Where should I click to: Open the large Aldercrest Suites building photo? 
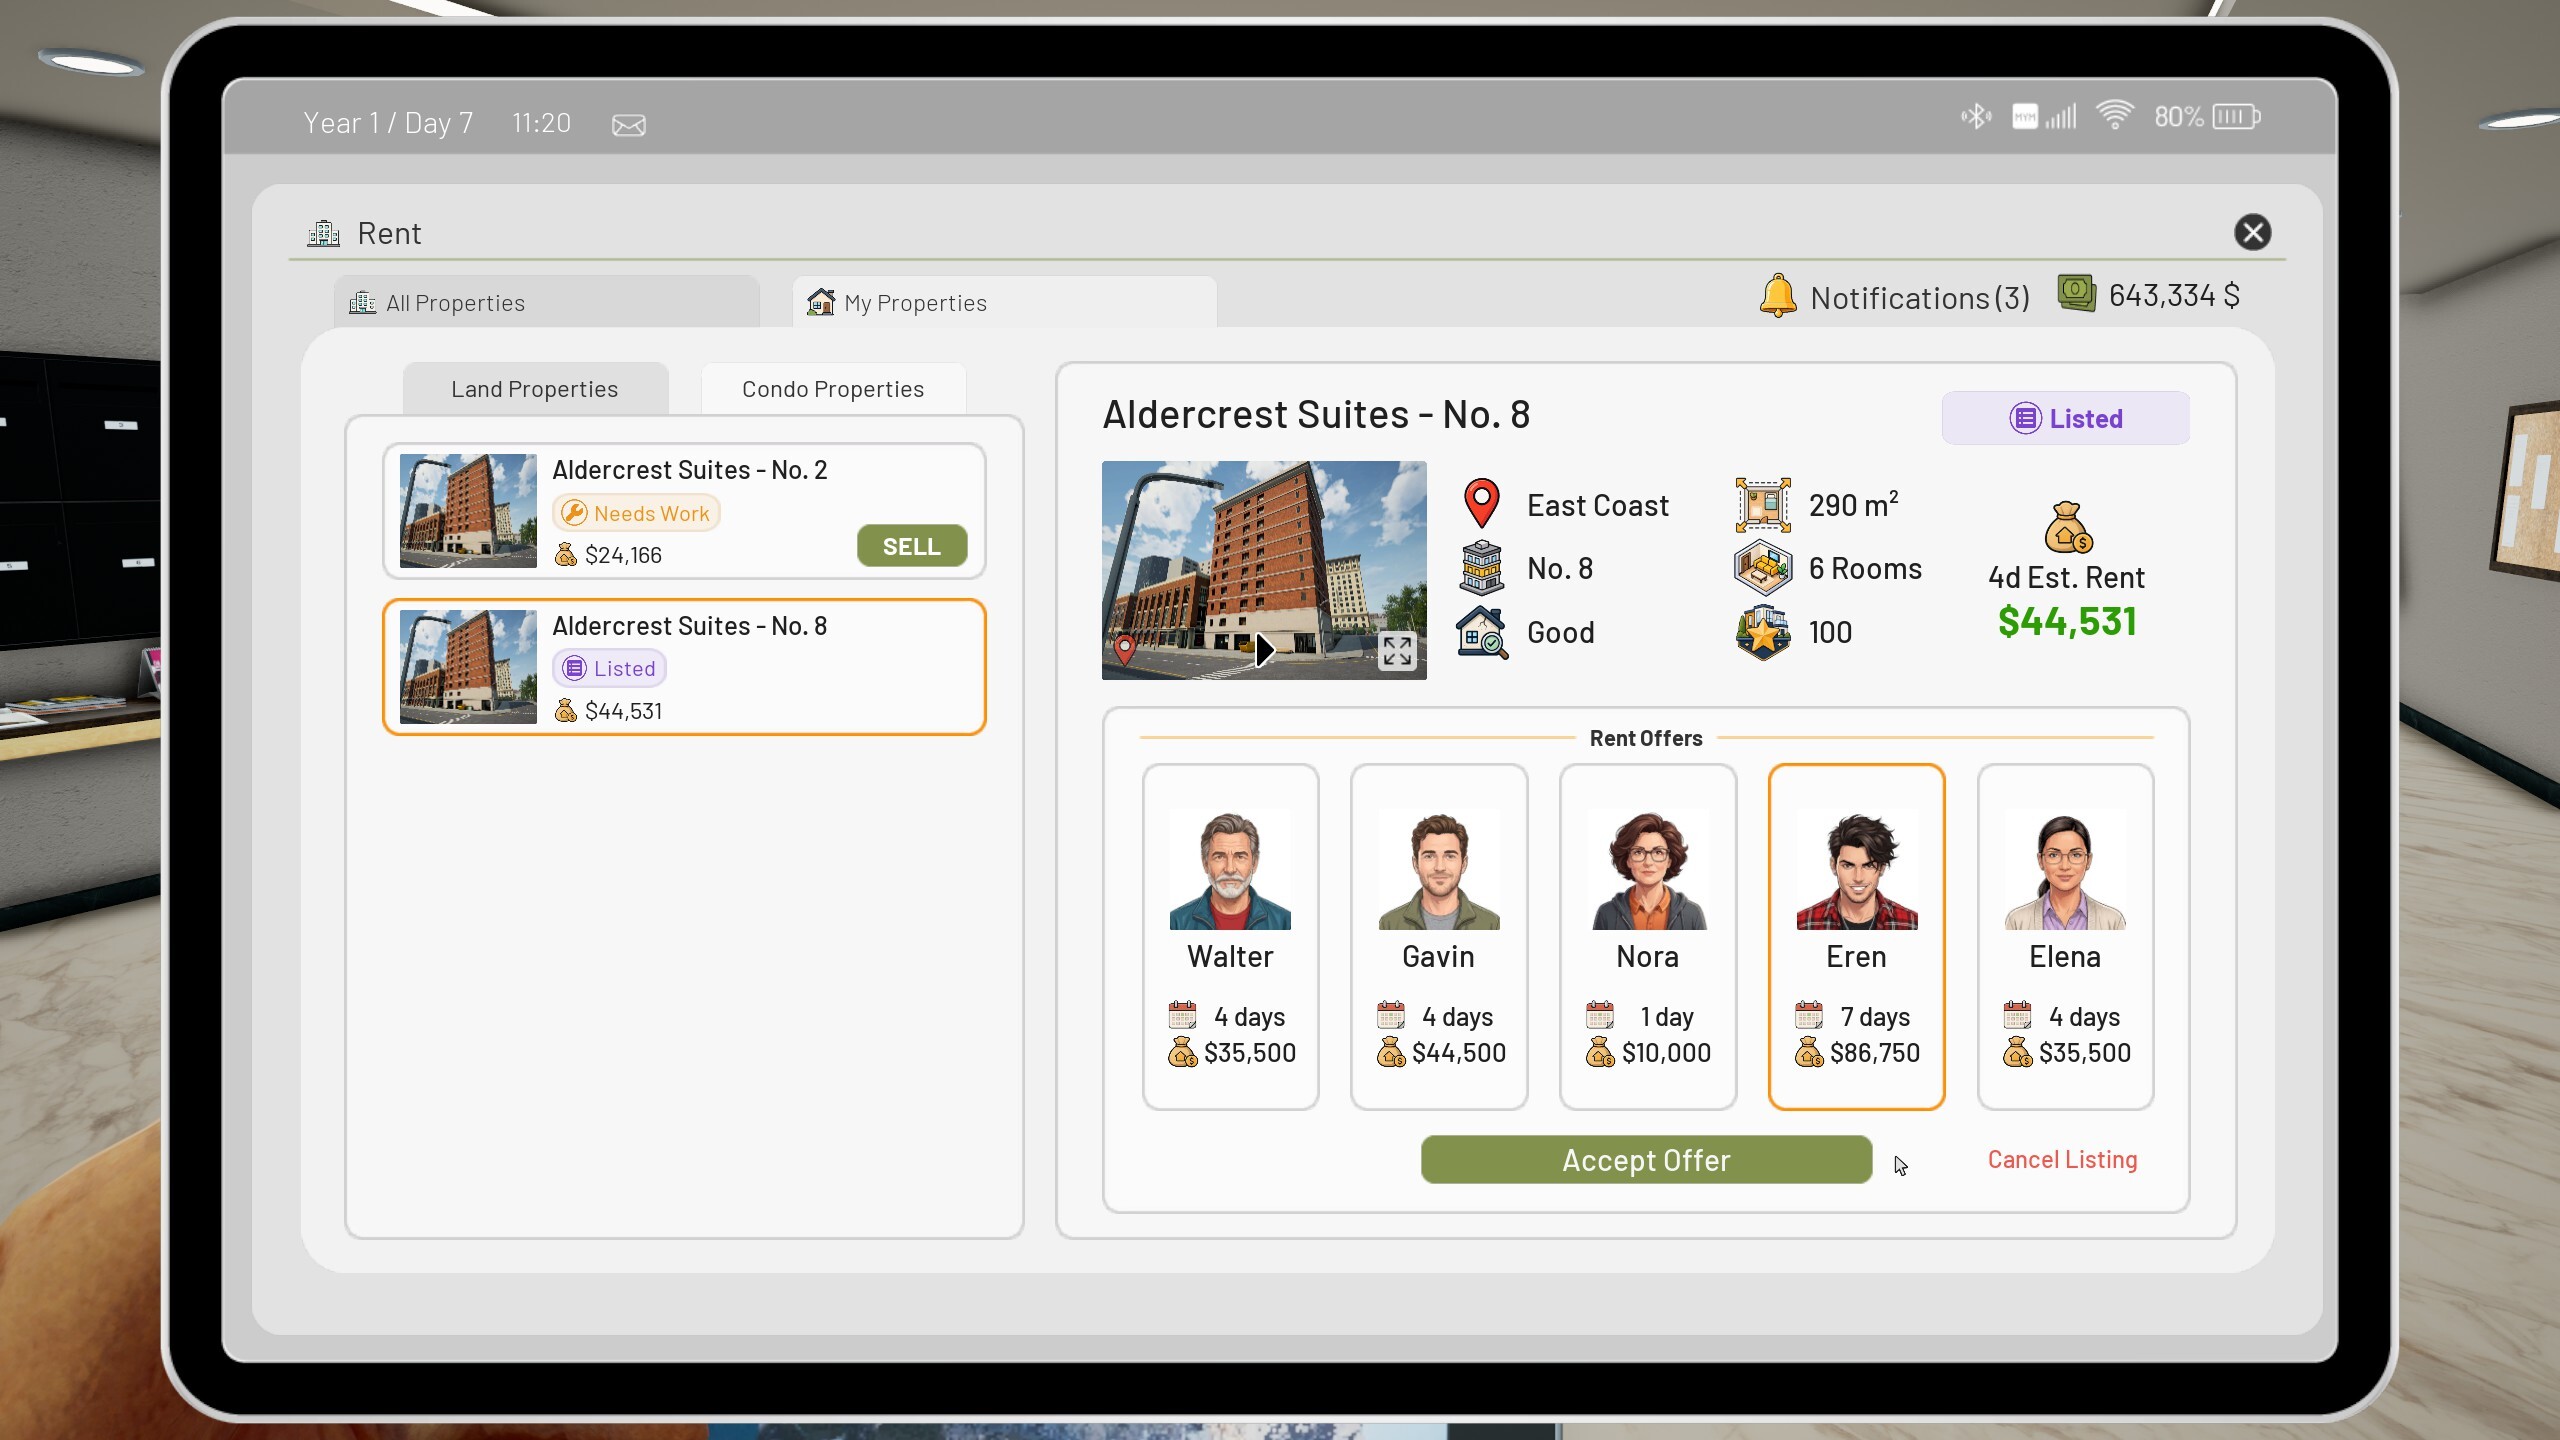tap(1264, 570)
